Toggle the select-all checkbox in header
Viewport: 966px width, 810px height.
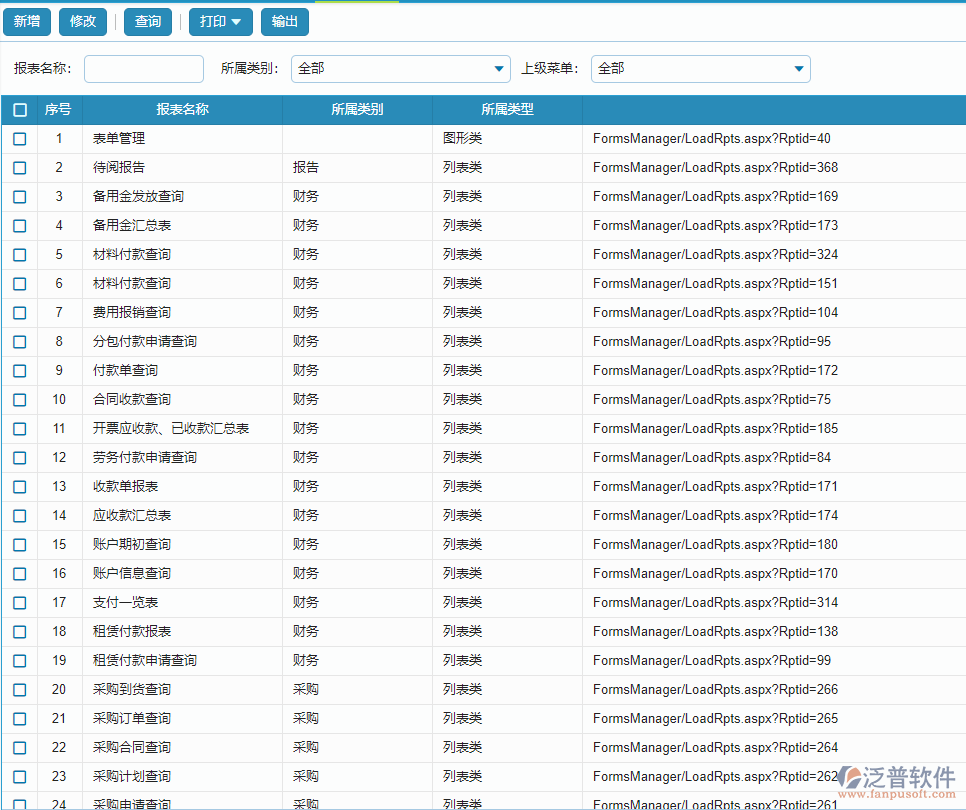click(18, 110)
